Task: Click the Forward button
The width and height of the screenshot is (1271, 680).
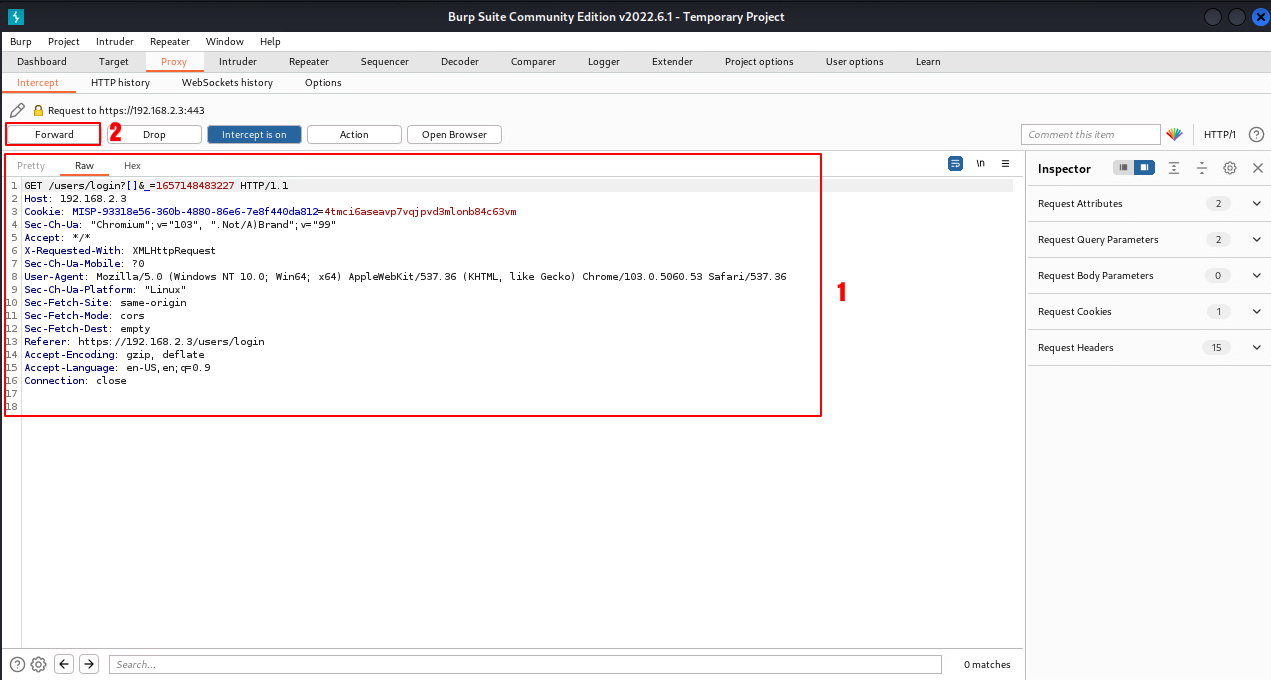Action: (x=54, y=135)
